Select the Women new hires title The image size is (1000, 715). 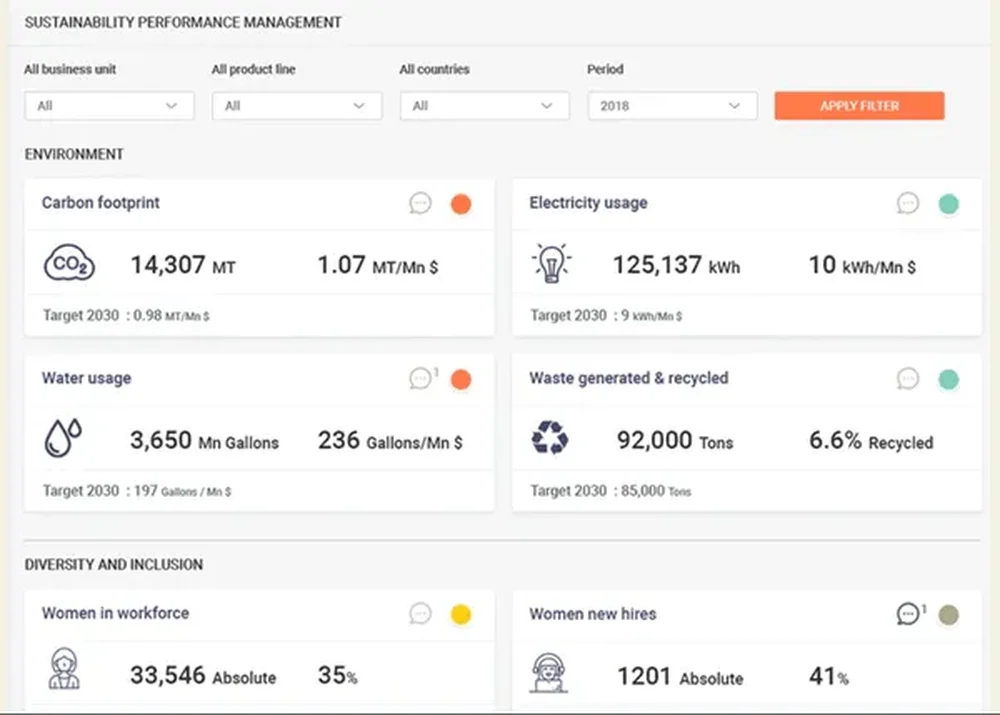tap(592, 614)
